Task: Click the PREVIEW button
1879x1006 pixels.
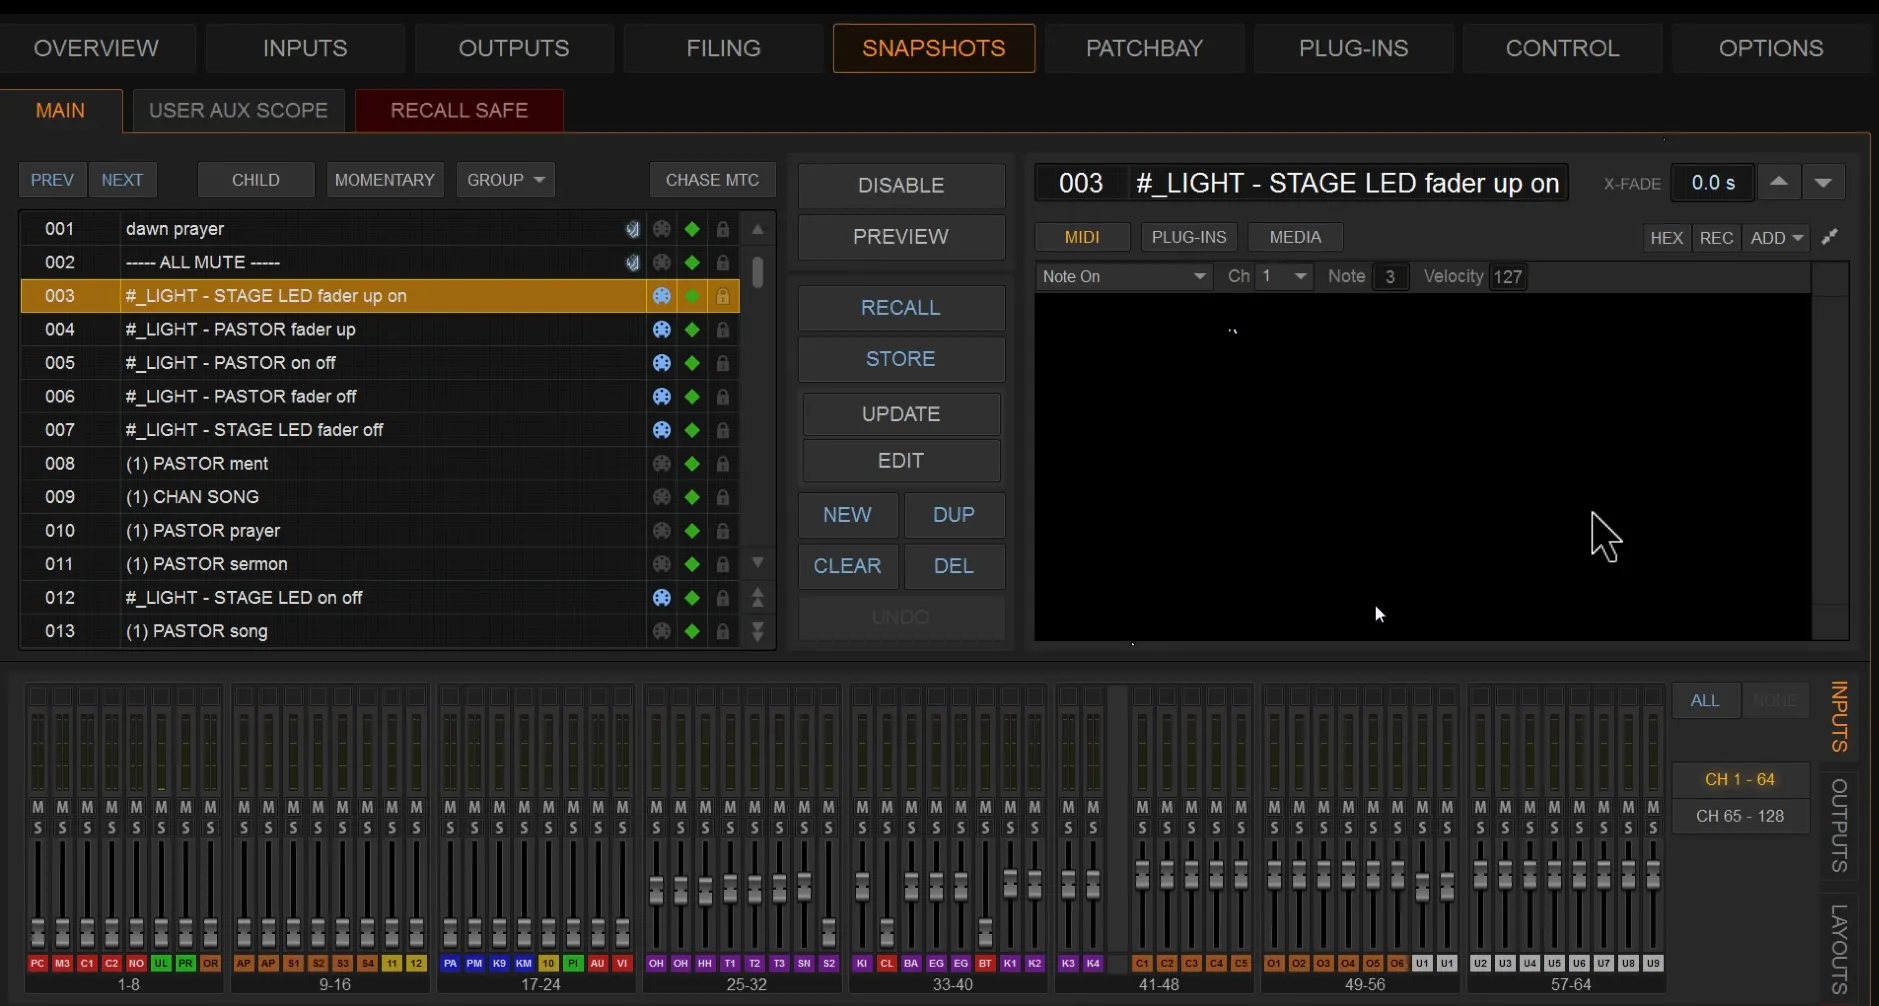Action: pyautogui.click(x=901, y=237)
